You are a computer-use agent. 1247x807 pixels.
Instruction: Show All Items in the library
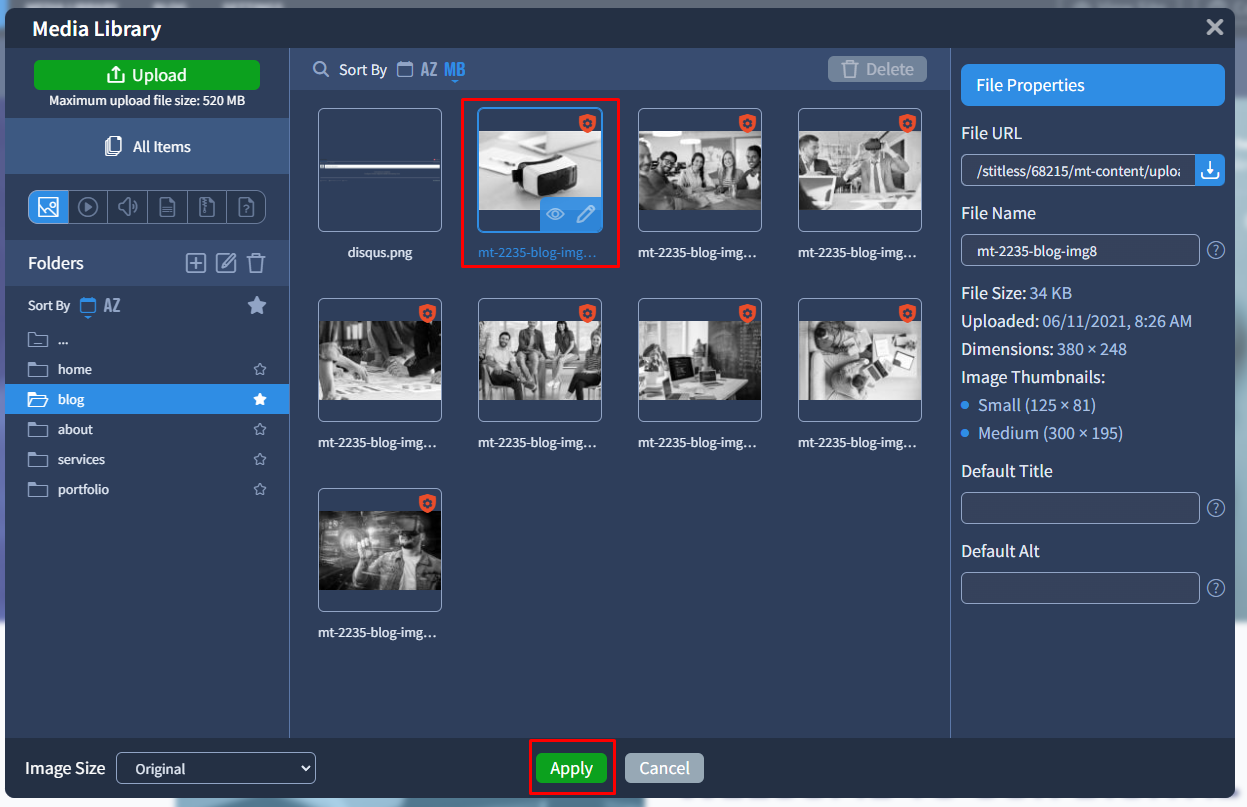tap(147, 146)
